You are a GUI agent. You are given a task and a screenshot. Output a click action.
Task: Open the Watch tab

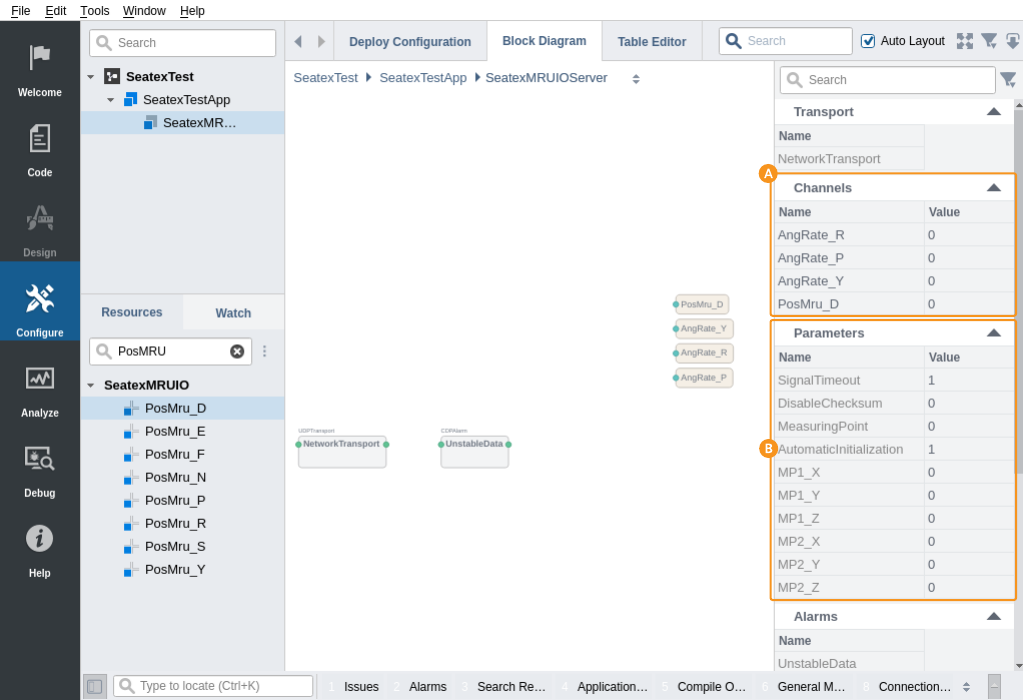click(233, 313)
